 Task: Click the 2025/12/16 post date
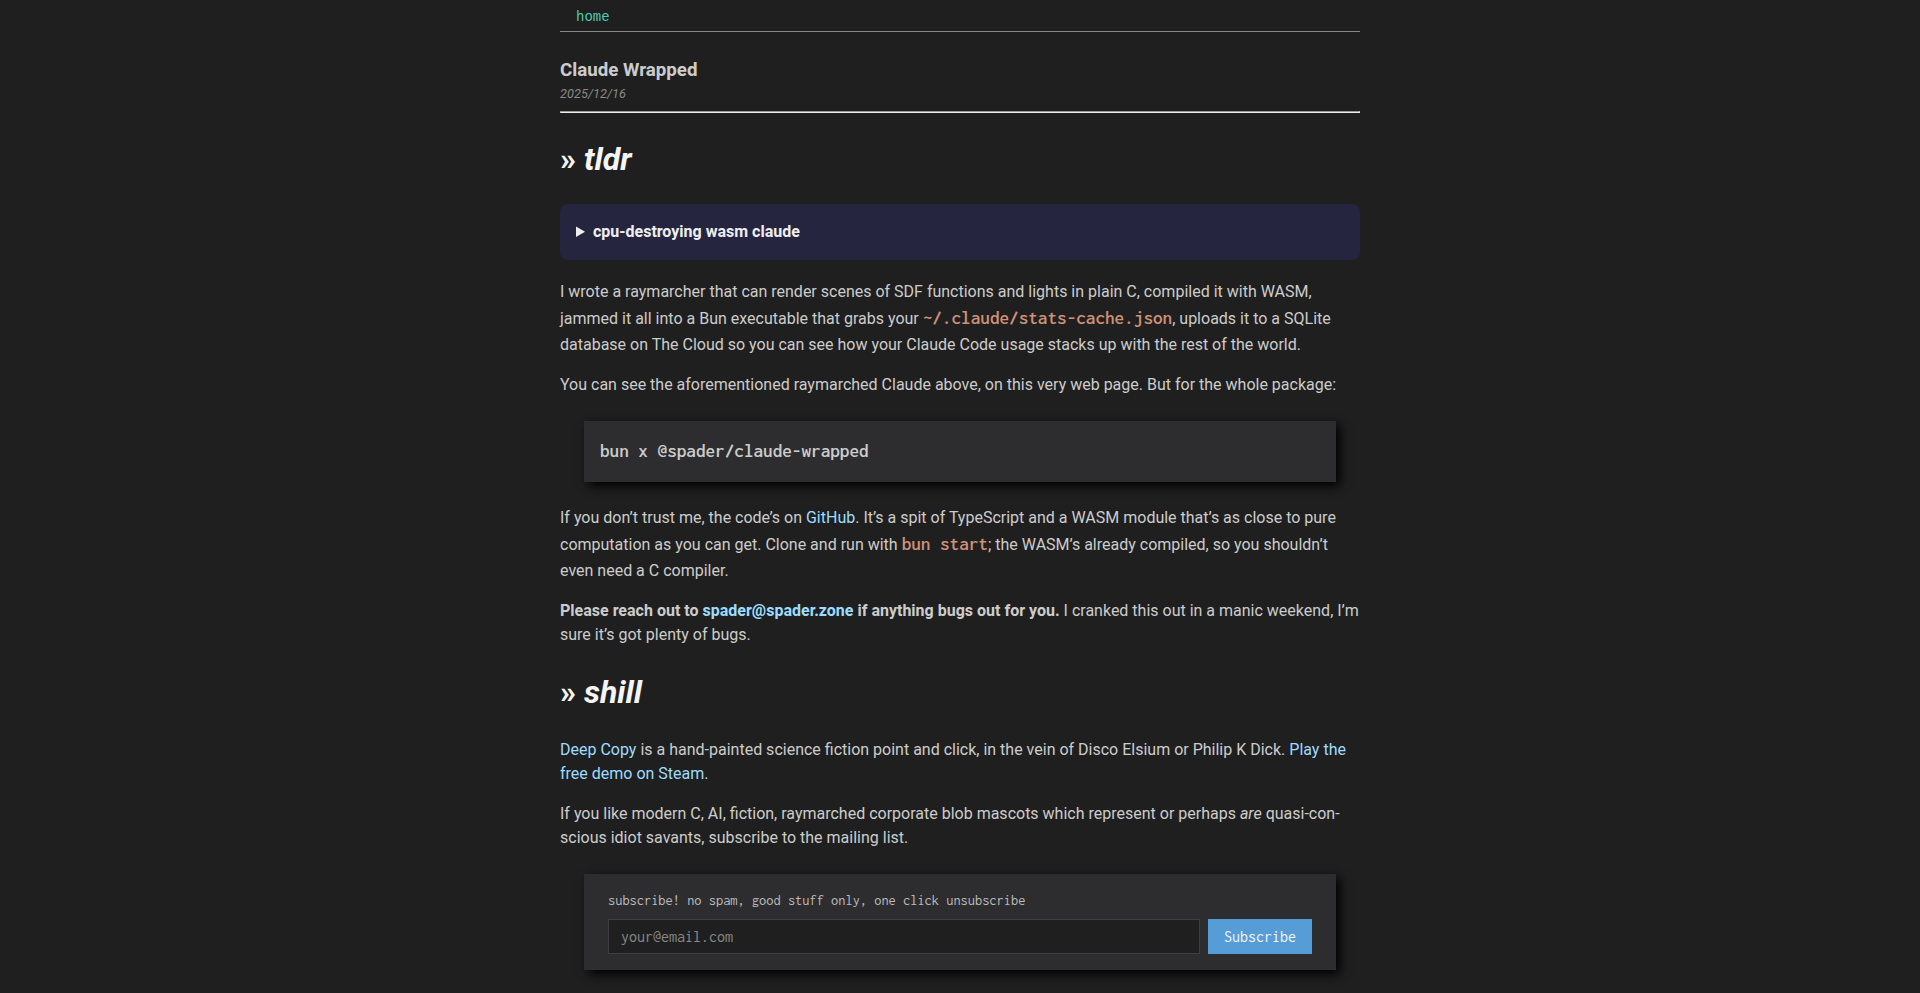pos(593,94)
